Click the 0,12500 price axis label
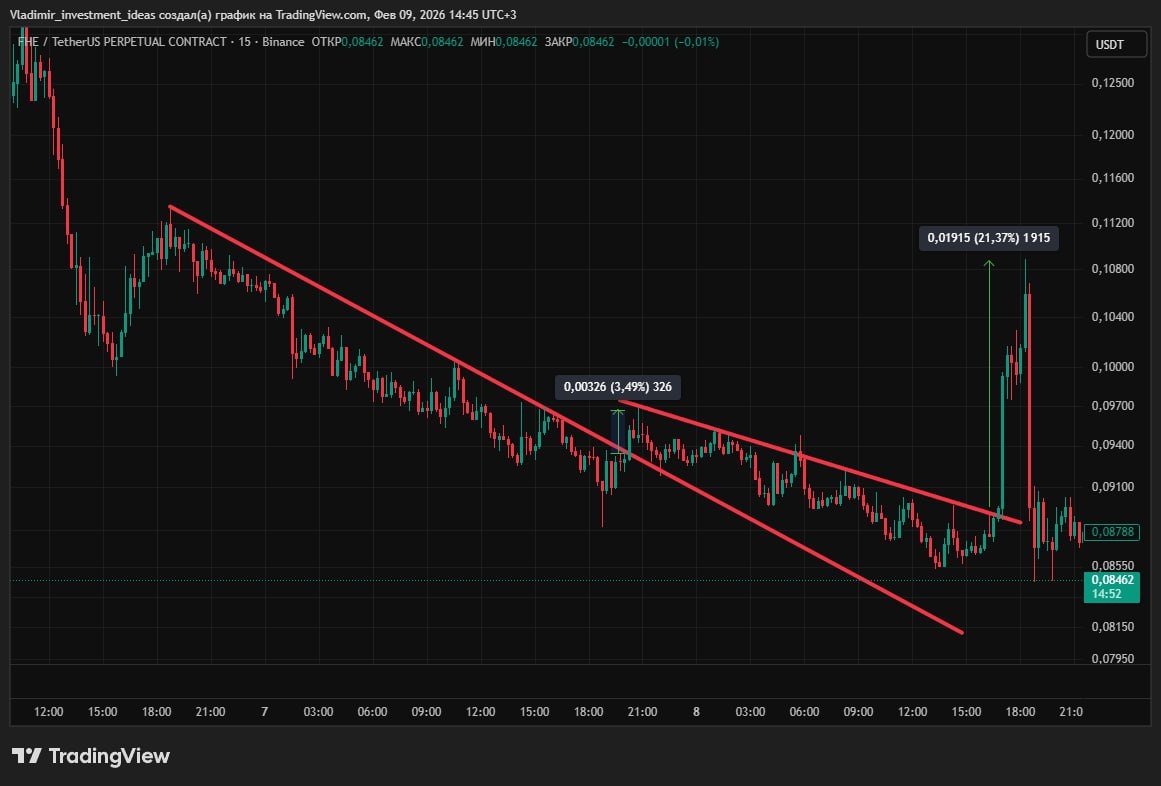The image size is (1161, 786). tap(1112, 82)
